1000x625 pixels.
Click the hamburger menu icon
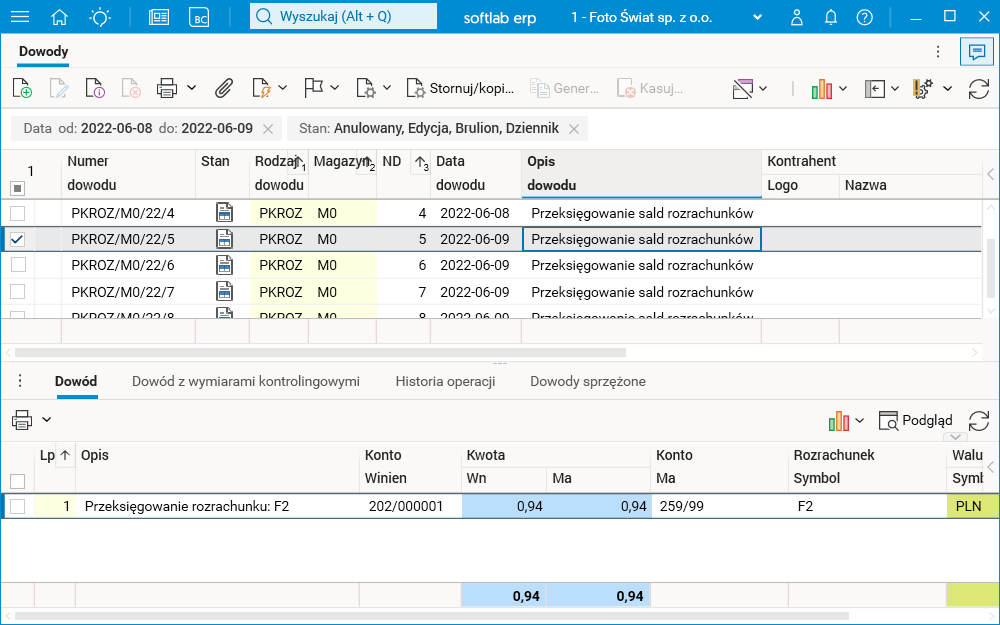(19, 17)
